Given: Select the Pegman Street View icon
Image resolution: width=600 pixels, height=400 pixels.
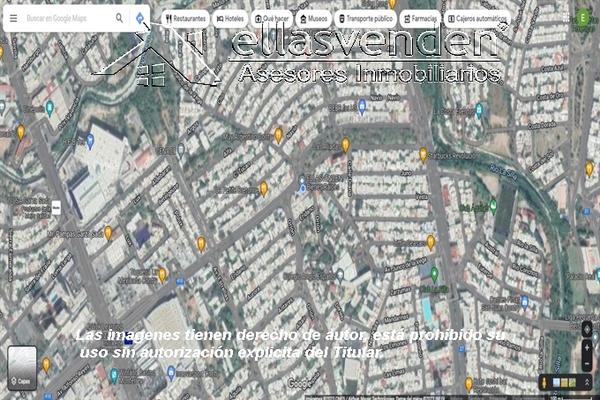Looking at the screenshot, I should click(x=545, y=382).
